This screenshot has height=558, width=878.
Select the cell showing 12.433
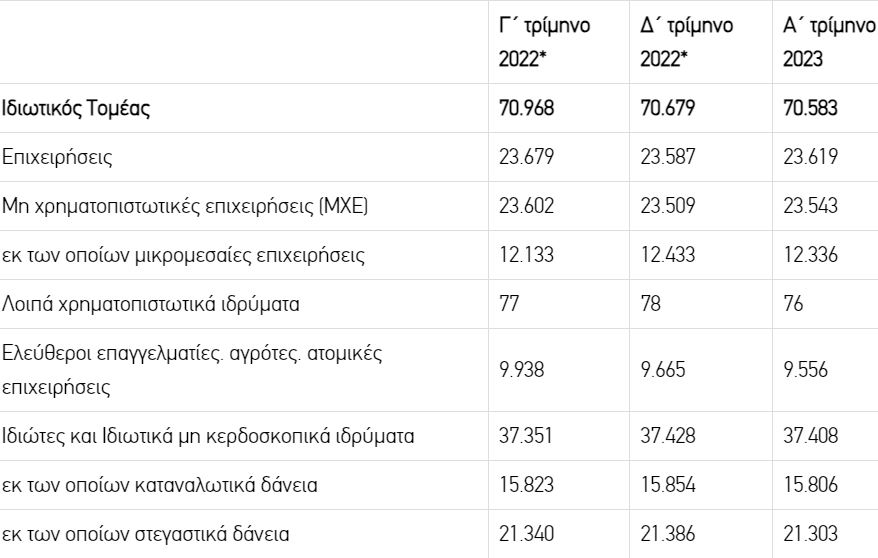click(x=667, y=255)
